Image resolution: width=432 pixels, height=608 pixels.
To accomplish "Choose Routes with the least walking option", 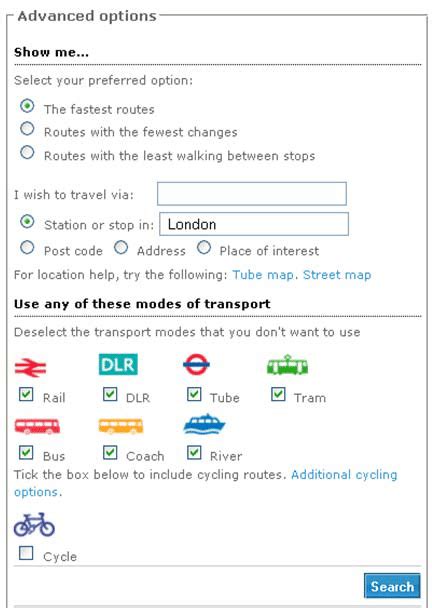I will [27, 152].
